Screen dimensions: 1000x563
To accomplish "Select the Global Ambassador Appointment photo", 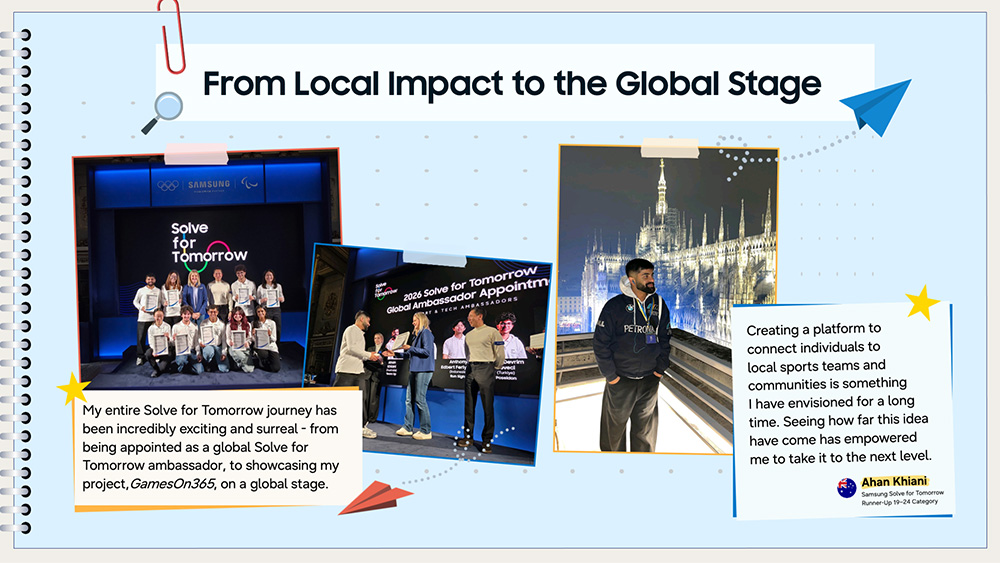I will coord(429,354).
